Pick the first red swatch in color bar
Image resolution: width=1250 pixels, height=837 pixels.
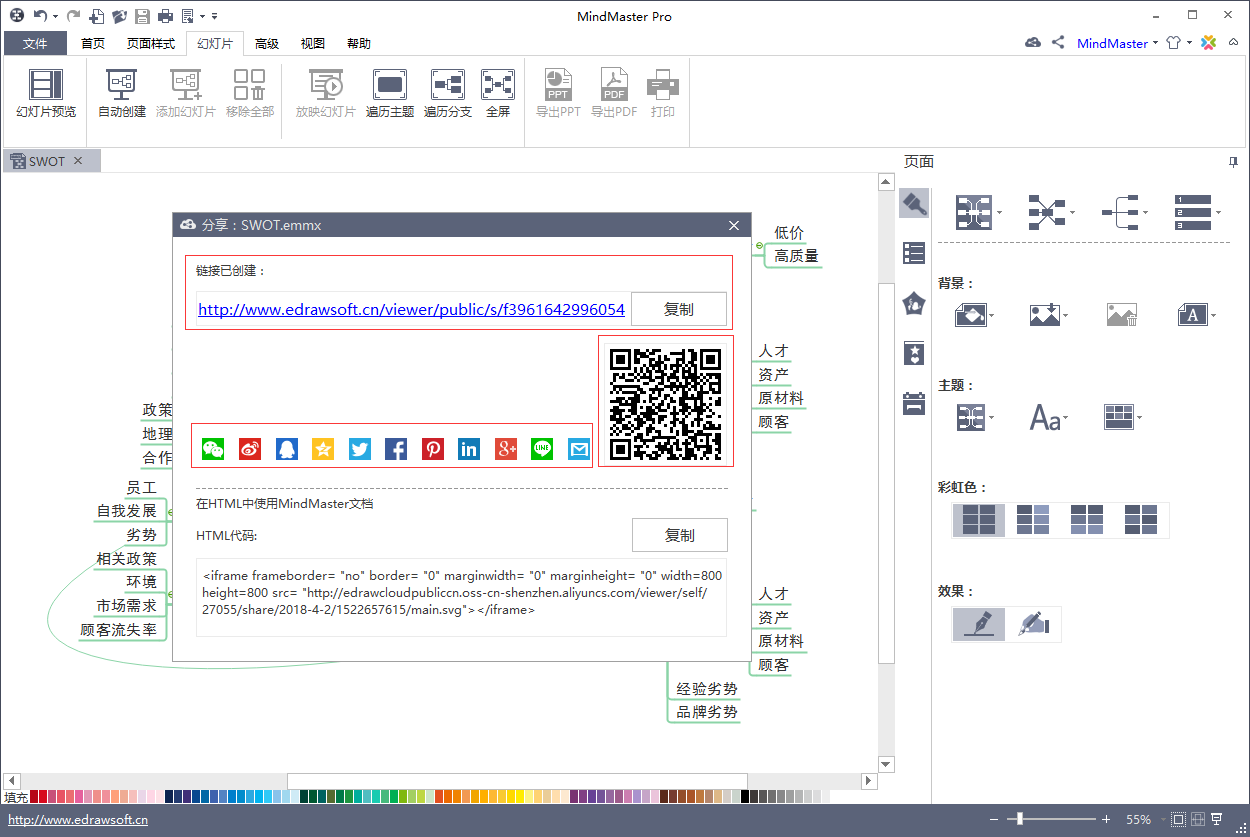click(35, 797)
